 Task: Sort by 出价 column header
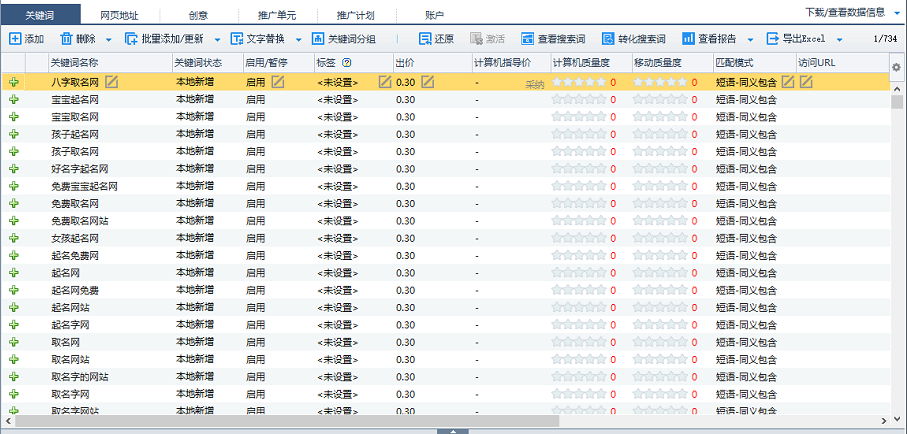pyautogui.click(x=432, y=62)
